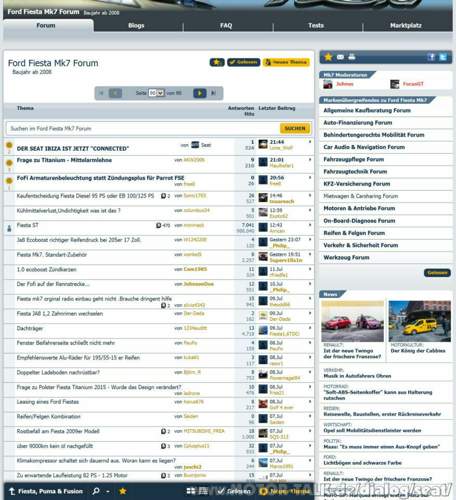This screenshot has width=456, height=500.
Task: Click the printer icon in sidebar bar
Action: click(x=352, y=57)
